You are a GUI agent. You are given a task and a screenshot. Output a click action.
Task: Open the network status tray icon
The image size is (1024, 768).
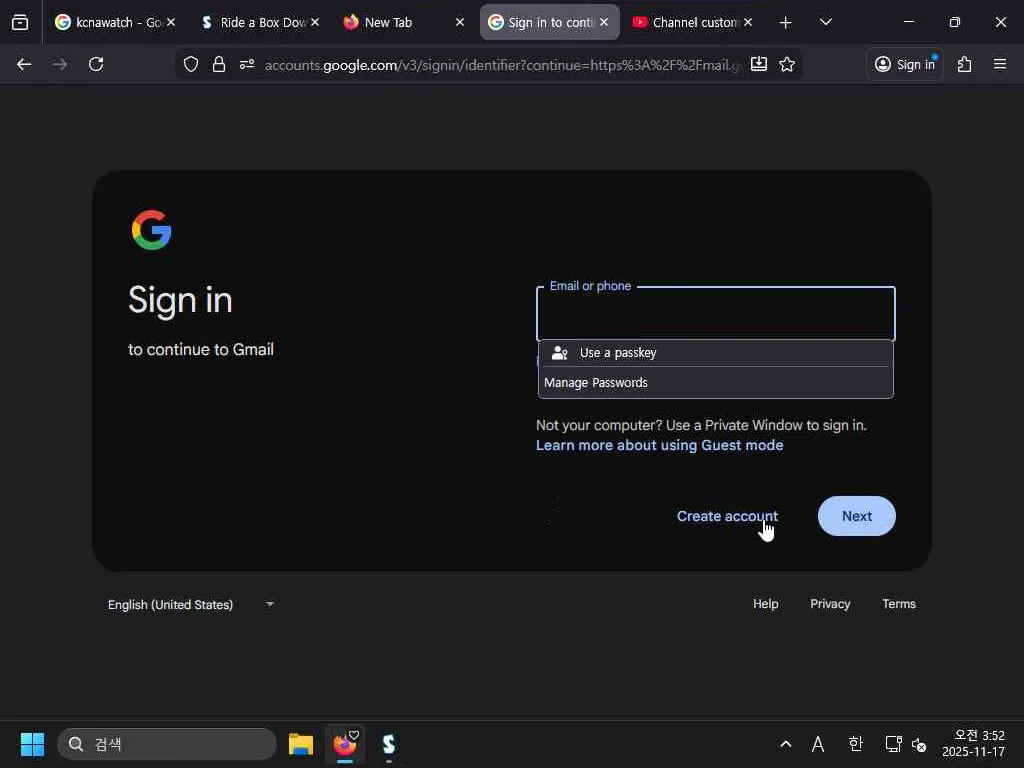click(893, 744)
